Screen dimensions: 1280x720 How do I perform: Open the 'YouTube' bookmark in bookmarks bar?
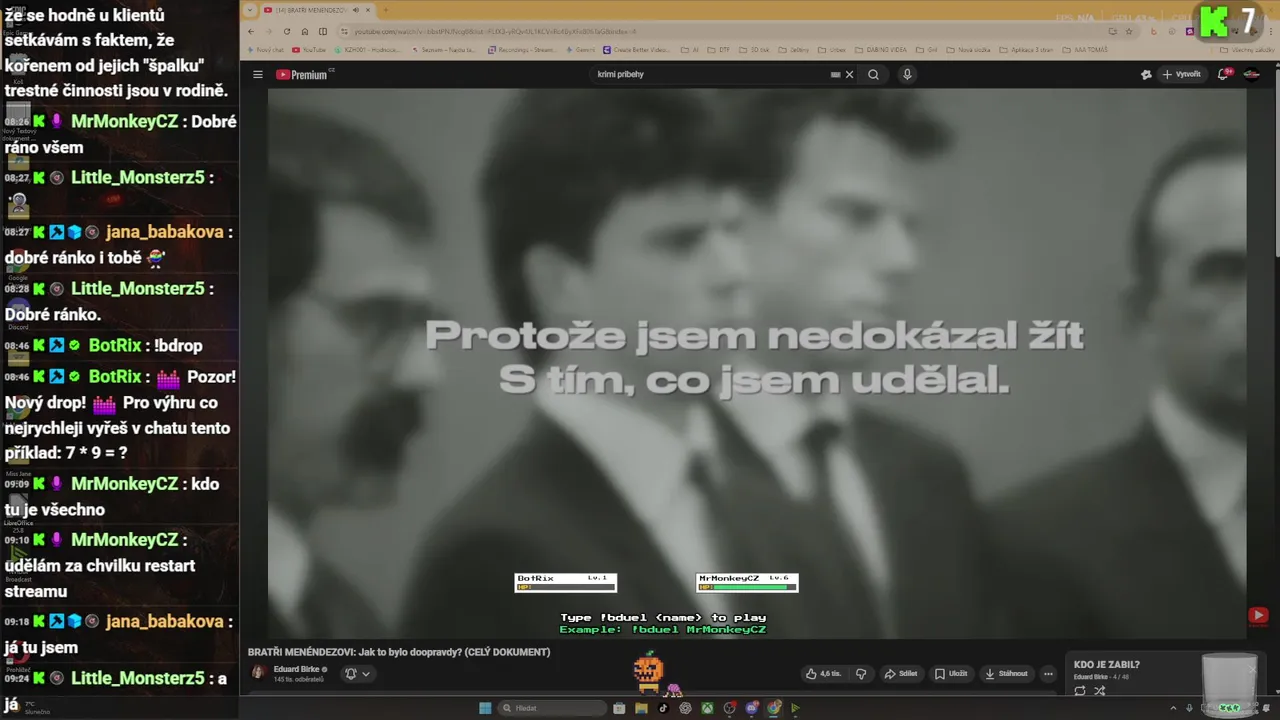[x=309, y=49]
